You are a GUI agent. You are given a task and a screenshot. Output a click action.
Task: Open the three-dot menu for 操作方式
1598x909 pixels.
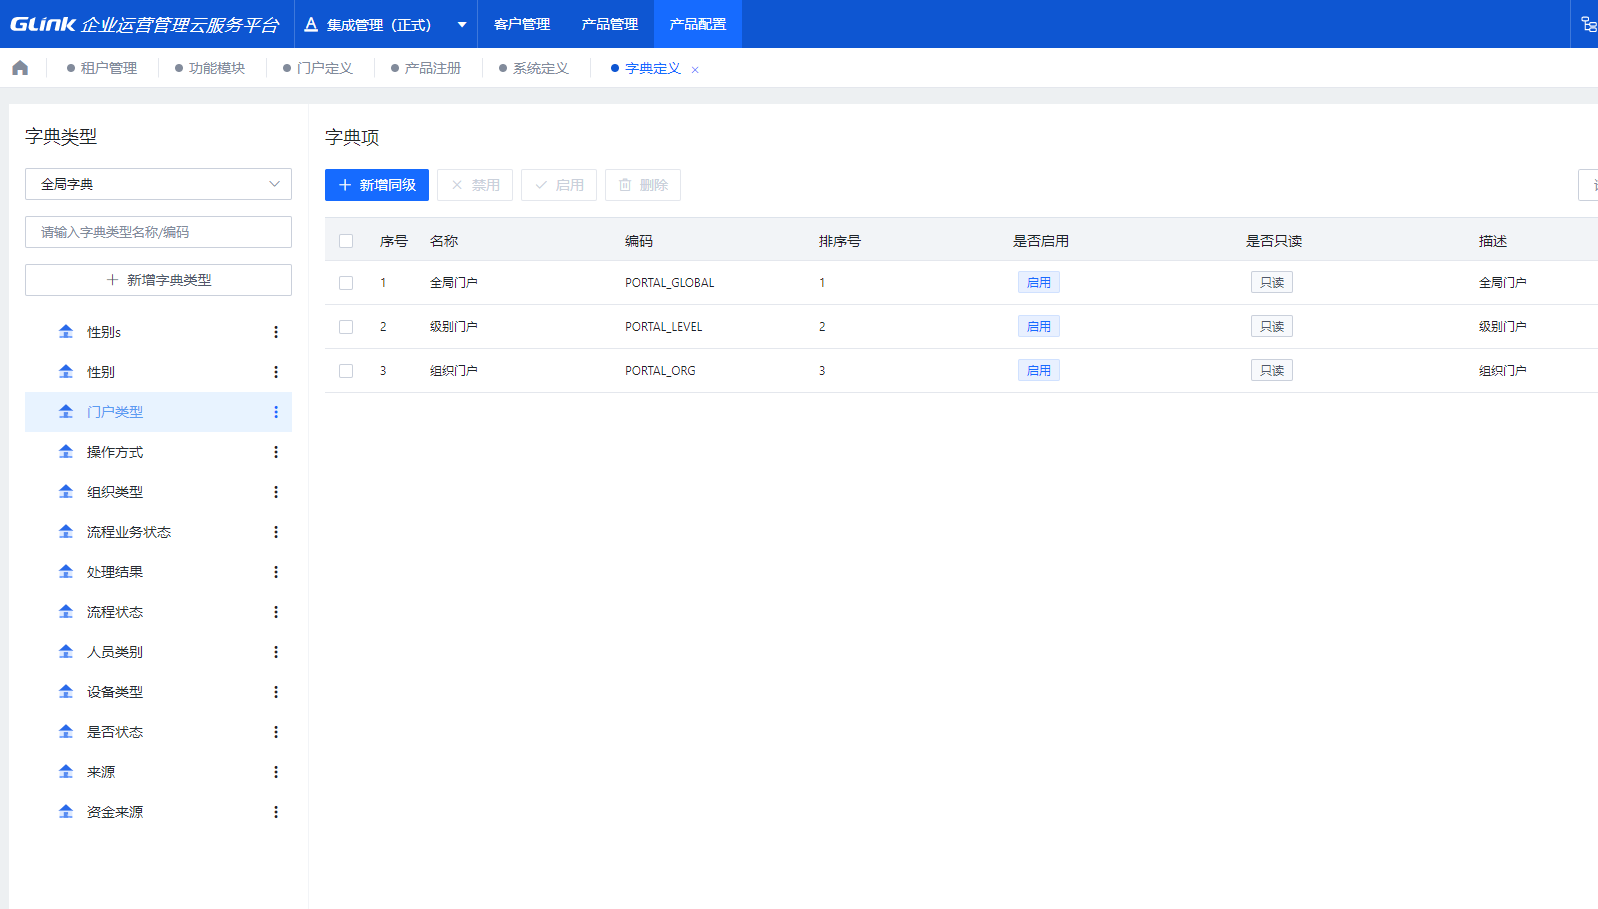pyautogui.click(x=276, y=452)
